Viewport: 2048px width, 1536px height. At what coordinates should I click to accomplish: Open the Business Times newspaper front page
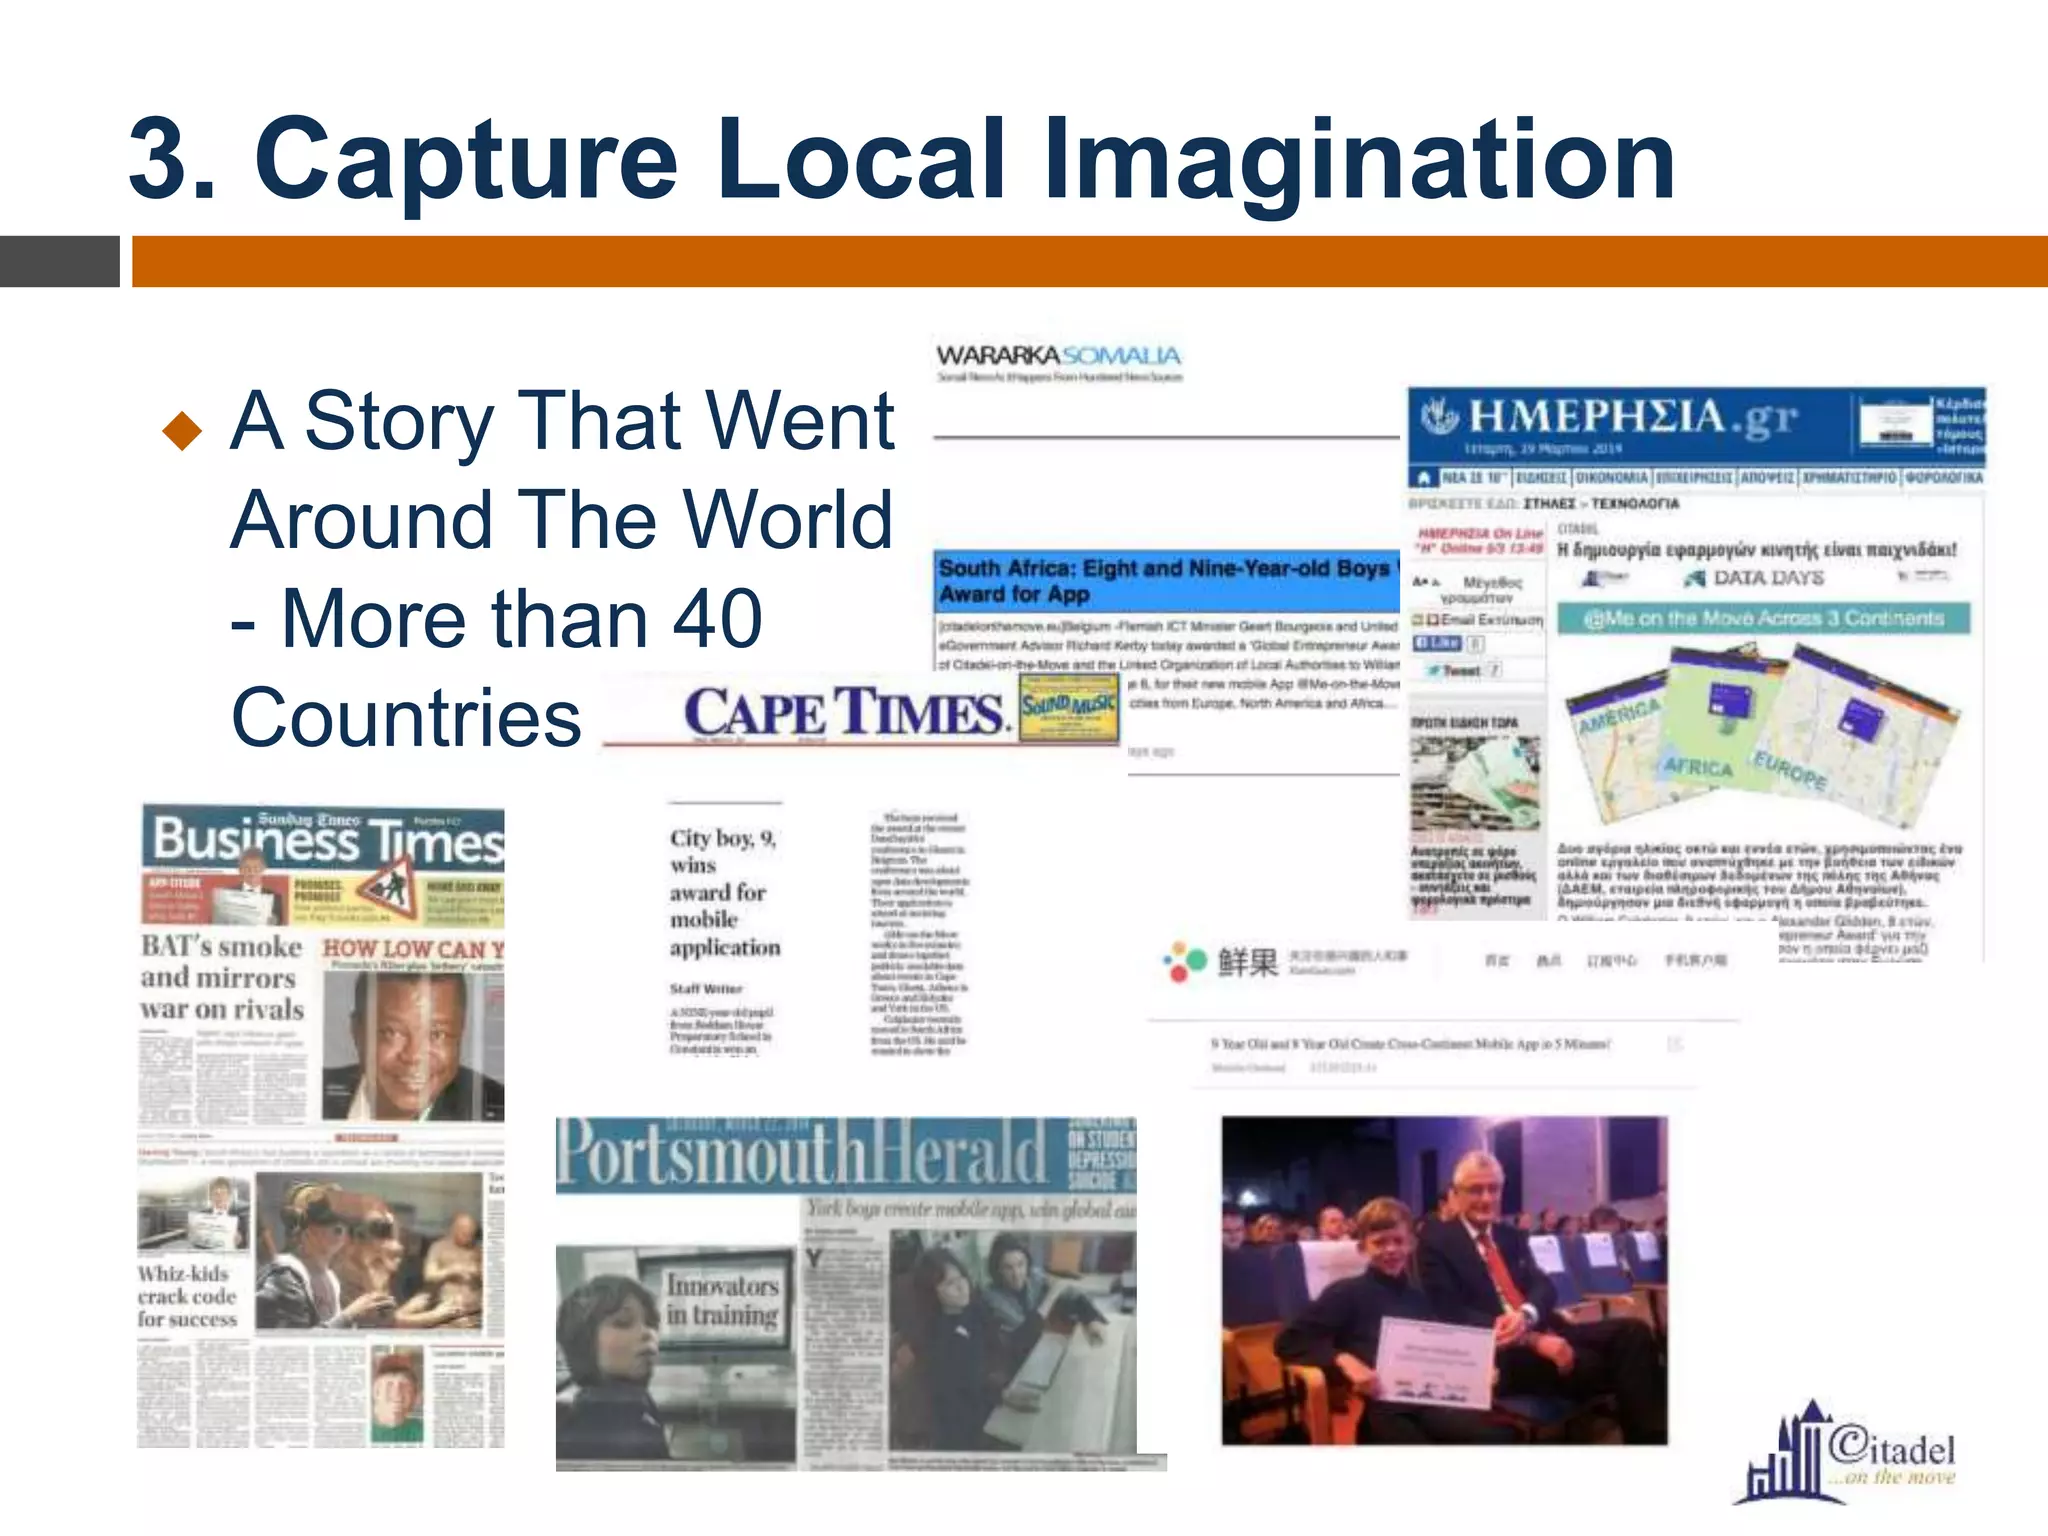[321, 1125]
